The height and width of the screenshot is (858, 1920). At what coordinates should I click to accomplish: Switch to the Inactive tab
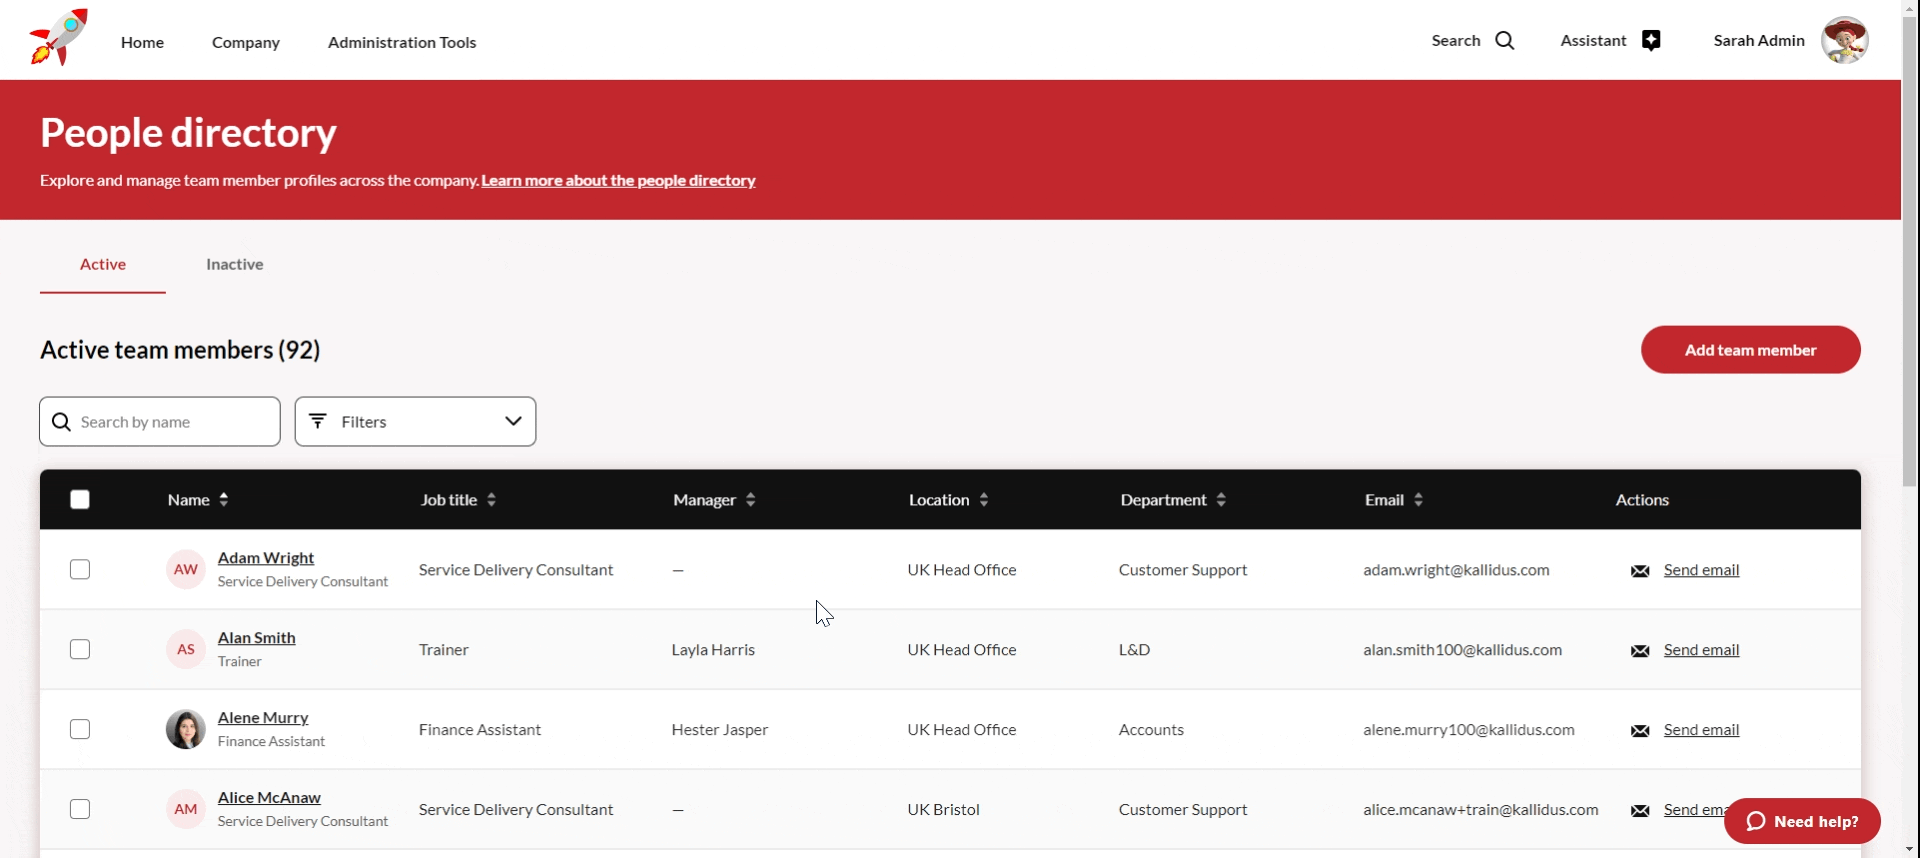tap(234, 265)
